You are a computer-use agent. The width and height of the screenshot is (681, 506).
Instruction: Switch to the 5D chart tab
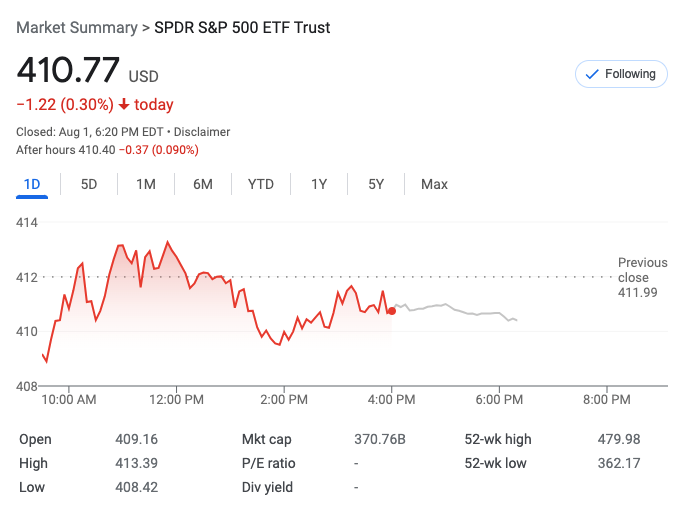click(89, 184)
